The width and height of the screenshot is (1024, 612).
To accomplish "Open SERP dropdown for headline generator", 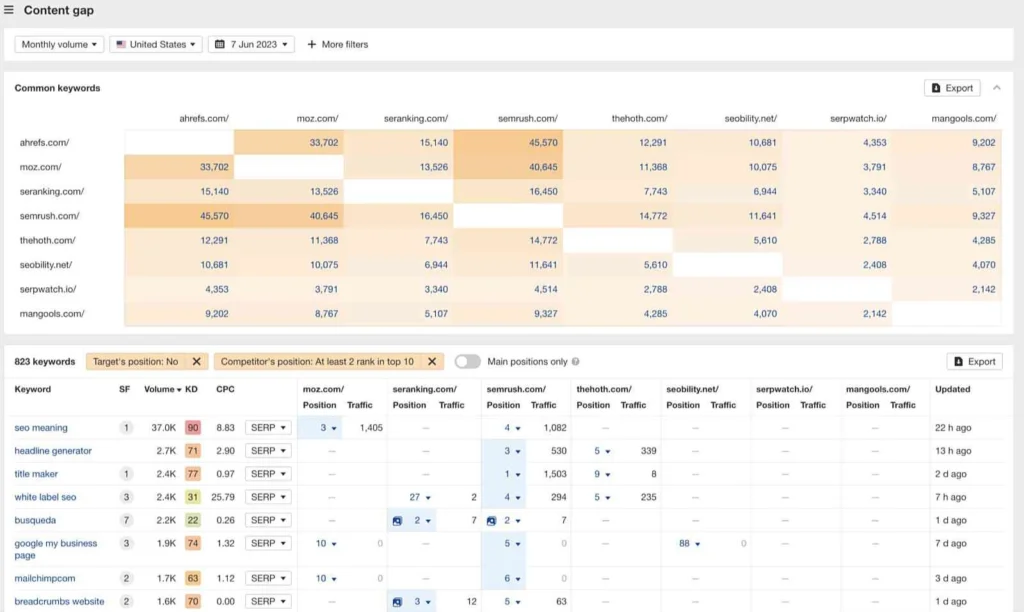I will [x=268, y=451].
